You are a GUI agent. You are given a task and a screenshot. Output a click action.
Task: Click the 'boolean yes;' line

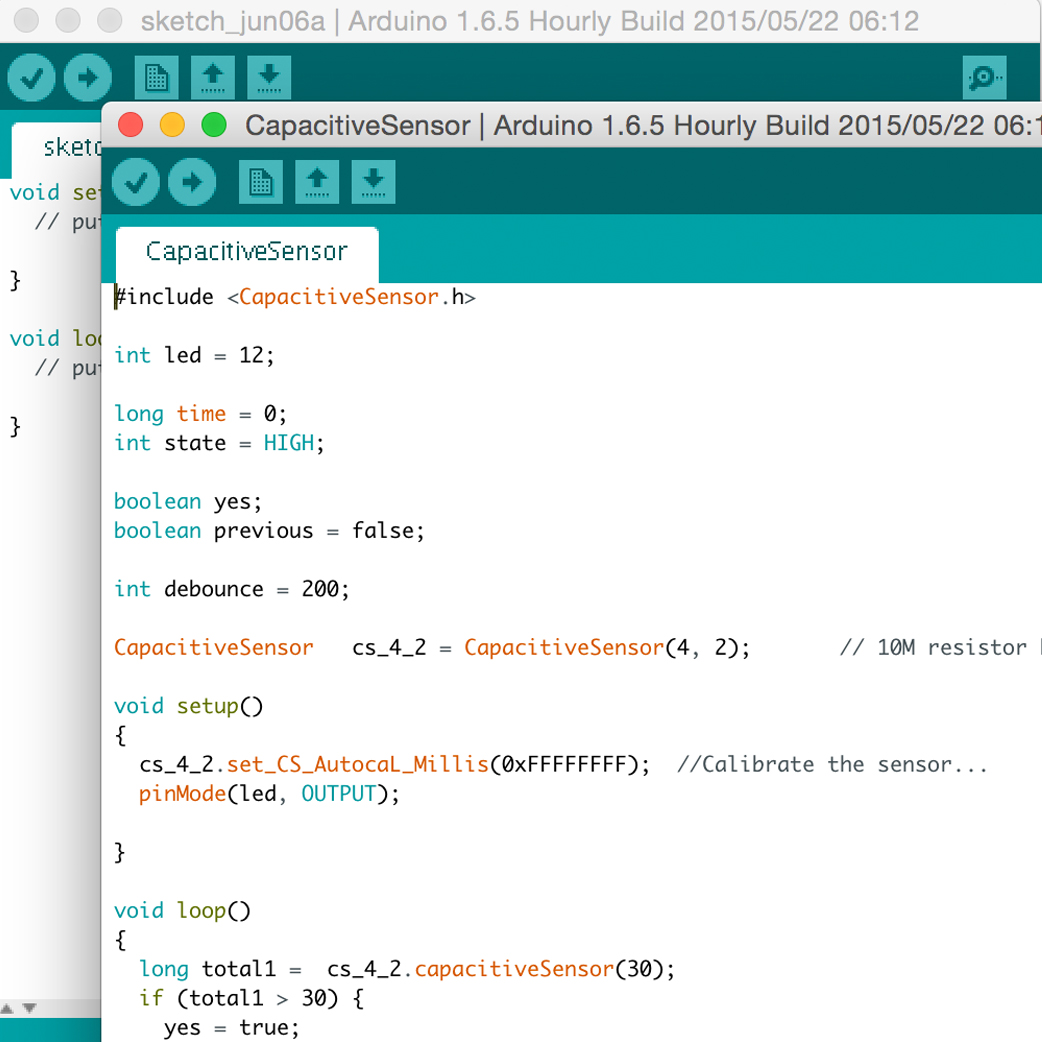pos(187,501)
